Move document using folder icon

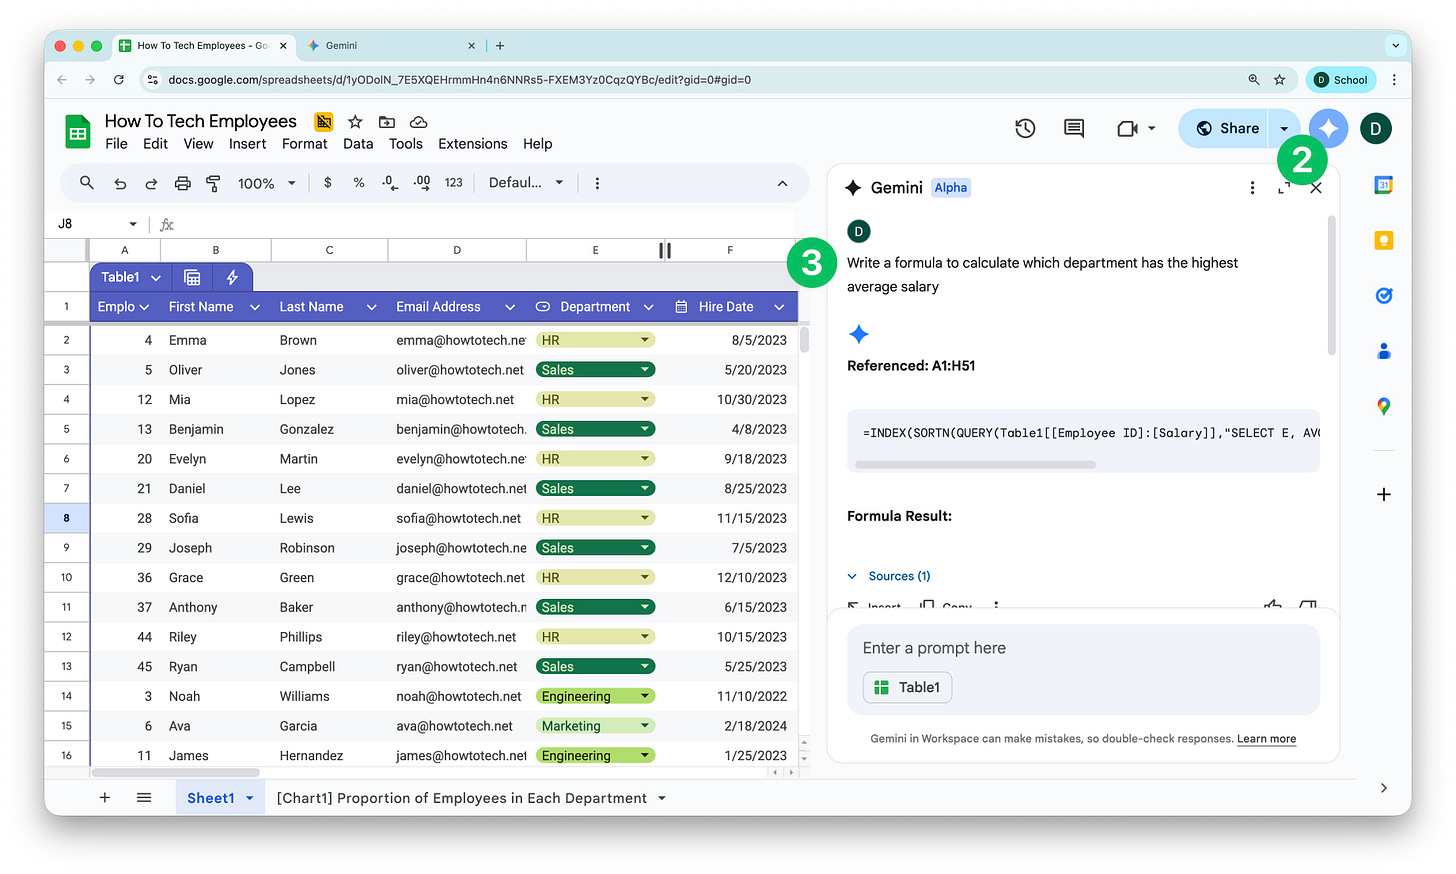coord(387,122)
